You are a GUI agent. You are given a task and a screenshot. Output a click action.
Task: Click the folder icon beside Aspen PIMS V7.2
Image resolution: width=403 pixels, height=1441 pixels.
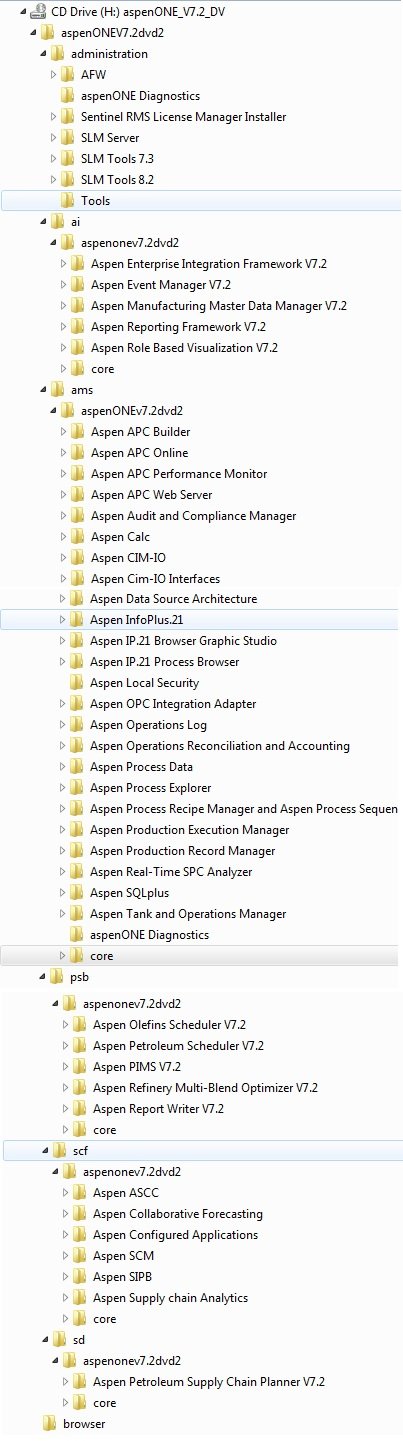81,1067
